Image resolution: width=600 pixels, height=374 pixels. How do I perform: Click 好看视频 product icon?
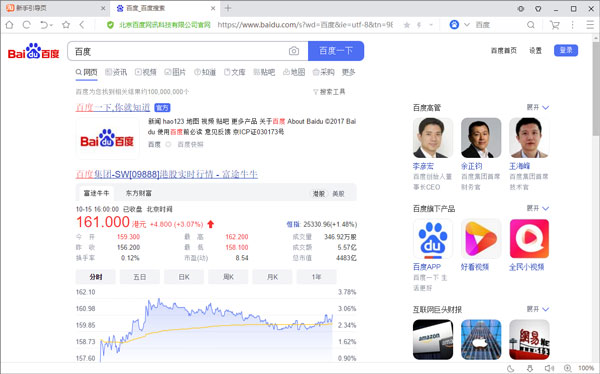481,239
